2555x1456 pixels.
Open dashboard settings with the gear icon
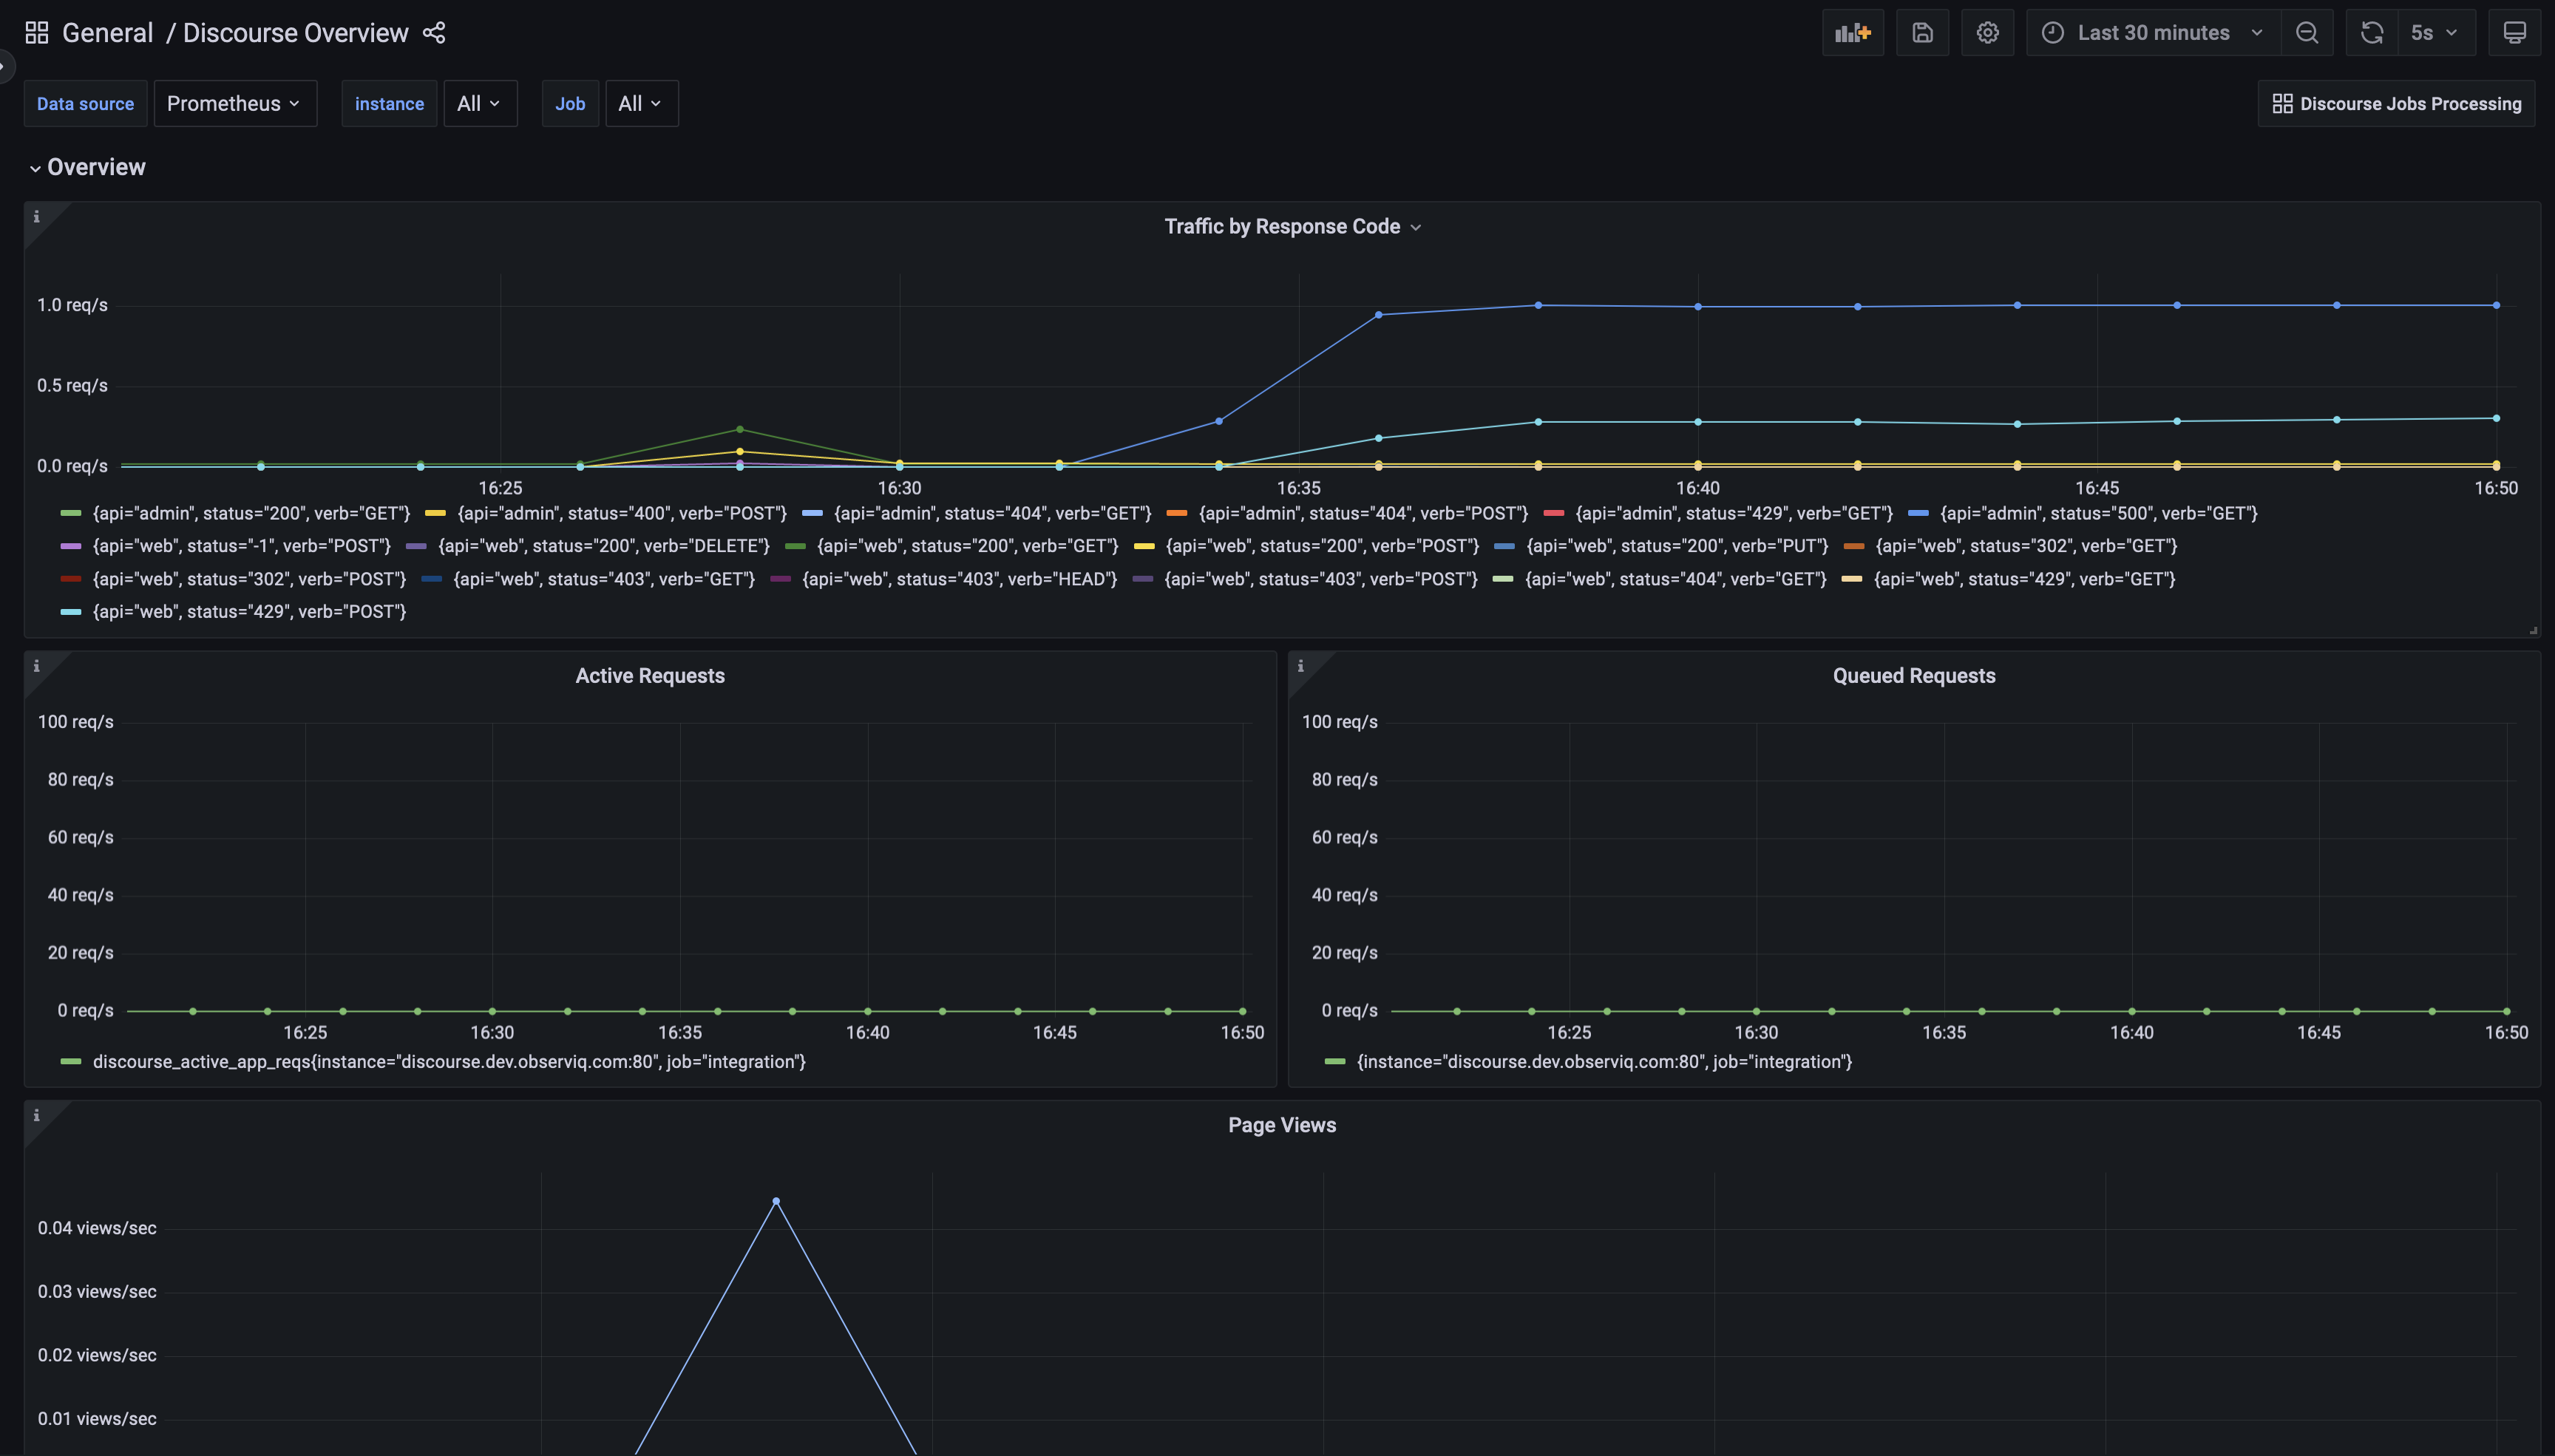click(1986, 31)
